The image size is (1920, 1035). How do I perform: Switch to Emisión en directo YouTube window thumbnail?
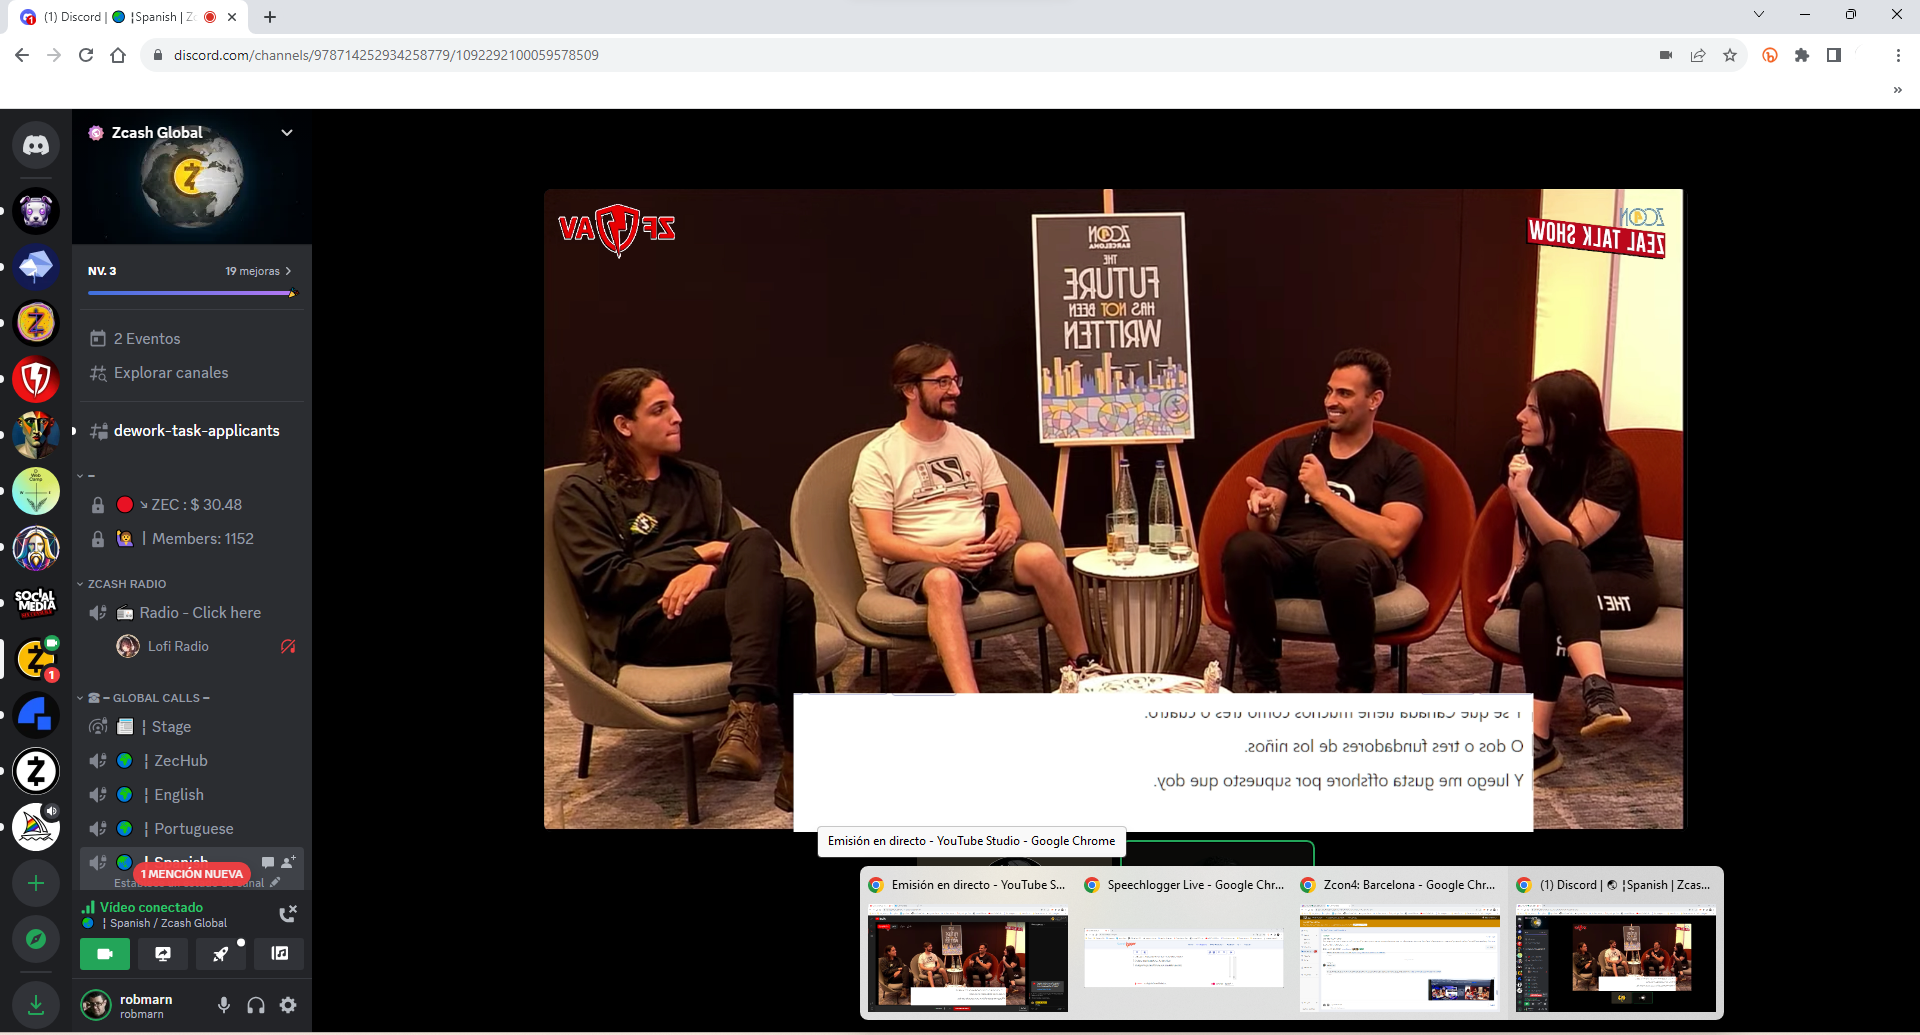[x=968, y=943]
